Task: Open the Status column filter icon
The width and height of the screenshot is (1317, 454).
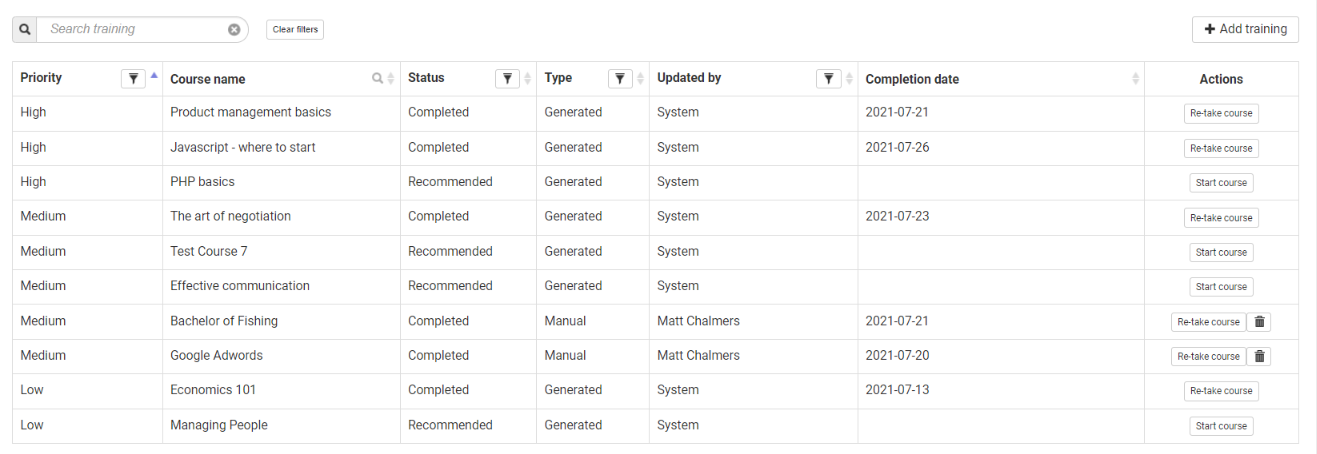Action: pos(507,79)
